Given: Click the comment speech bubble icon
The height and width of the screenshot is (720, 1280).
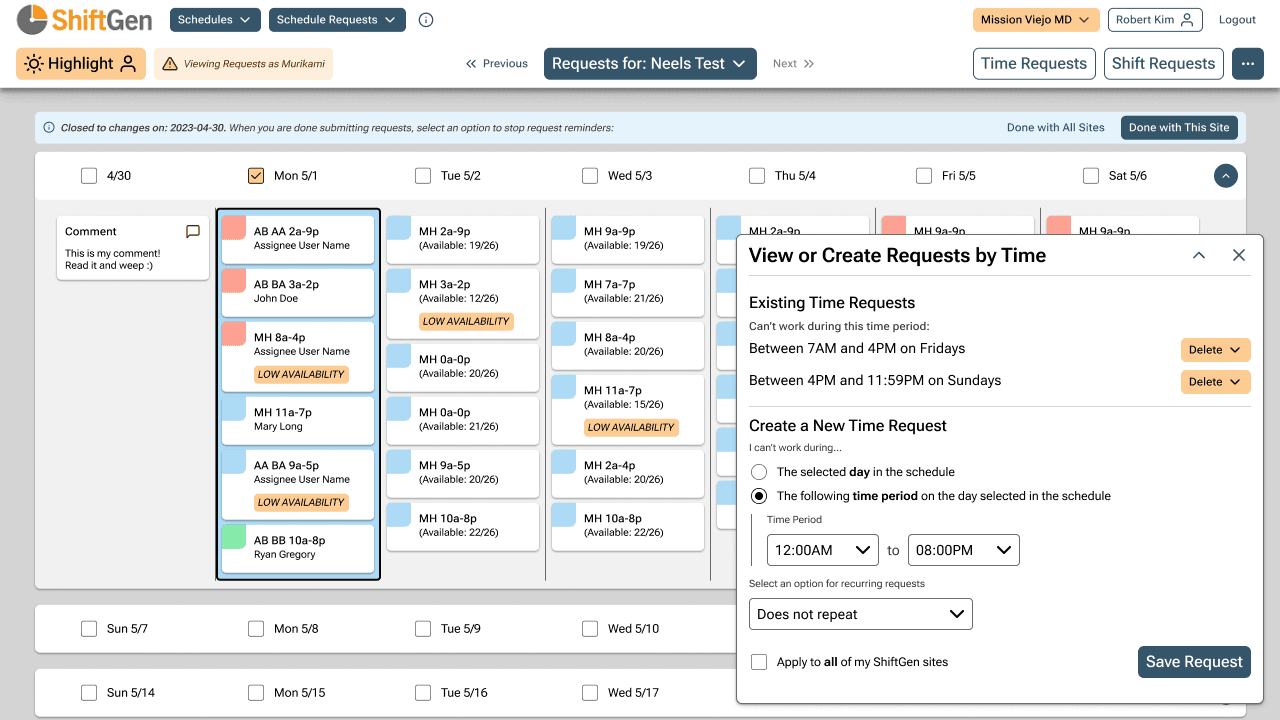Looking at the screenshot, I should coord(193,231).
